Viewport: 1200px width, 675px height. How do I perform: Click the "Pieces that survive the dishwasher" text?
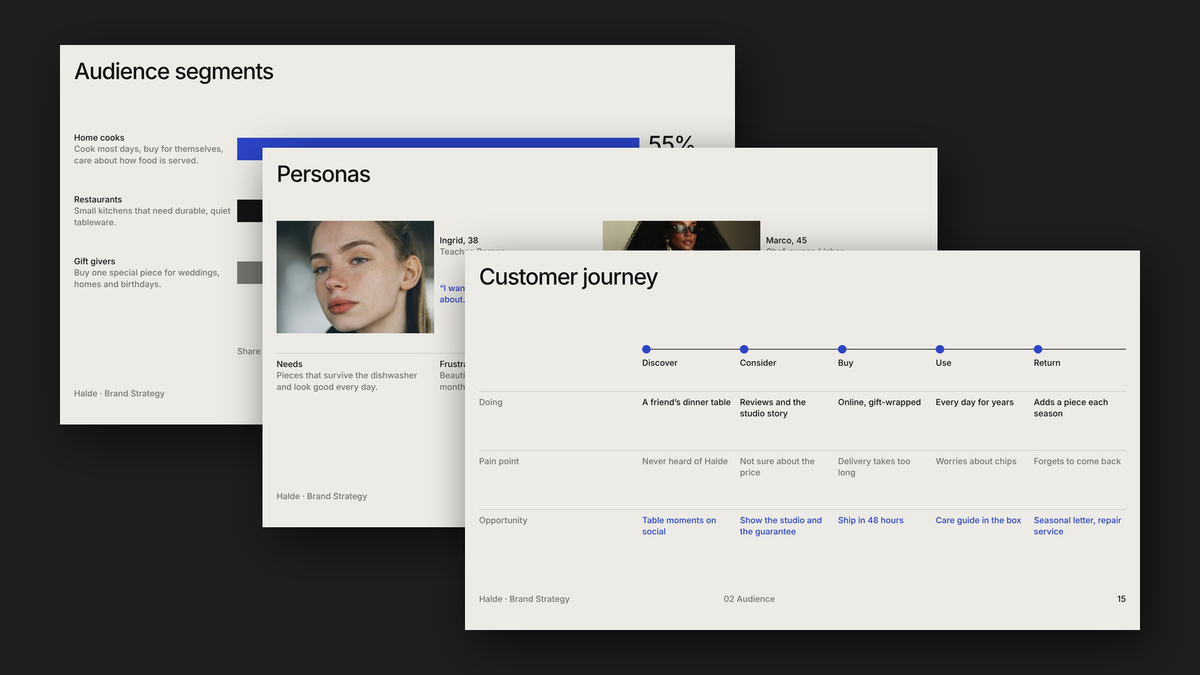coord(347,381)
